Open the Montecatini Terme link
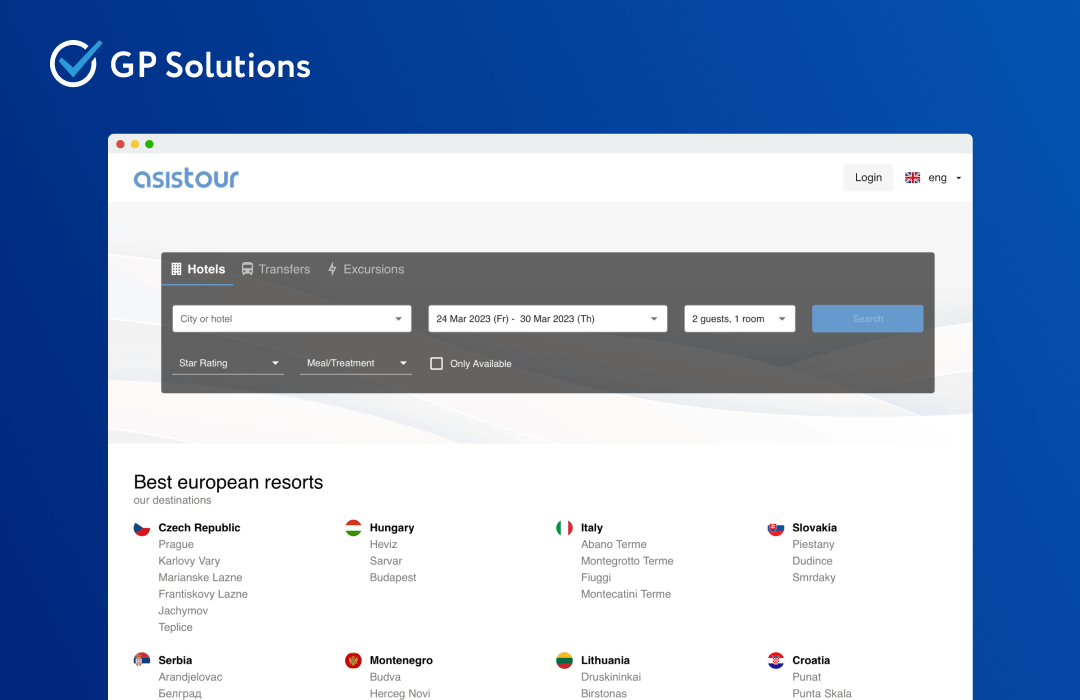 [626, 594]
